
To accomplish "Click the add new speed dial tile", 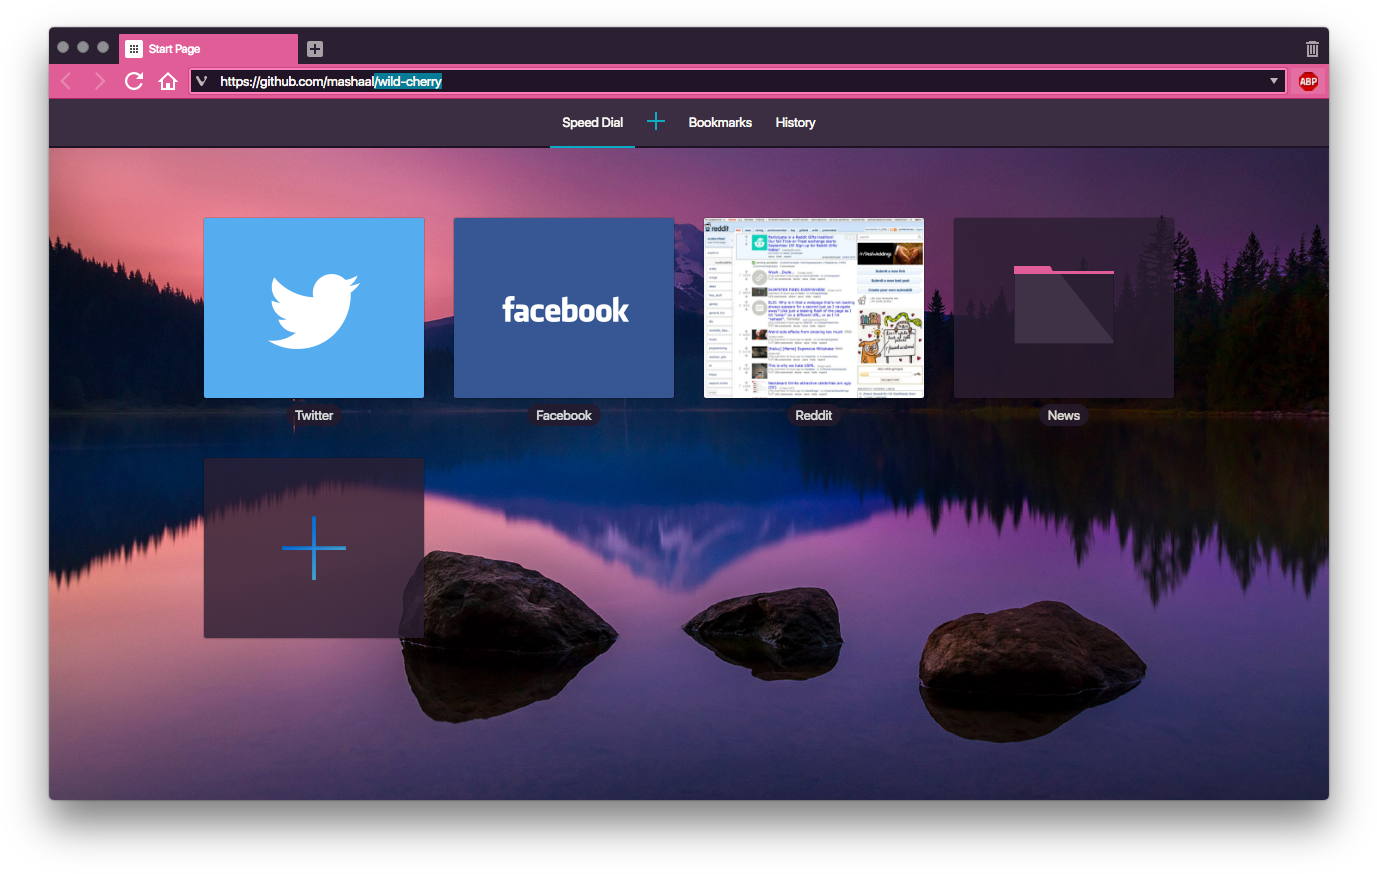I will click(314, 548).
